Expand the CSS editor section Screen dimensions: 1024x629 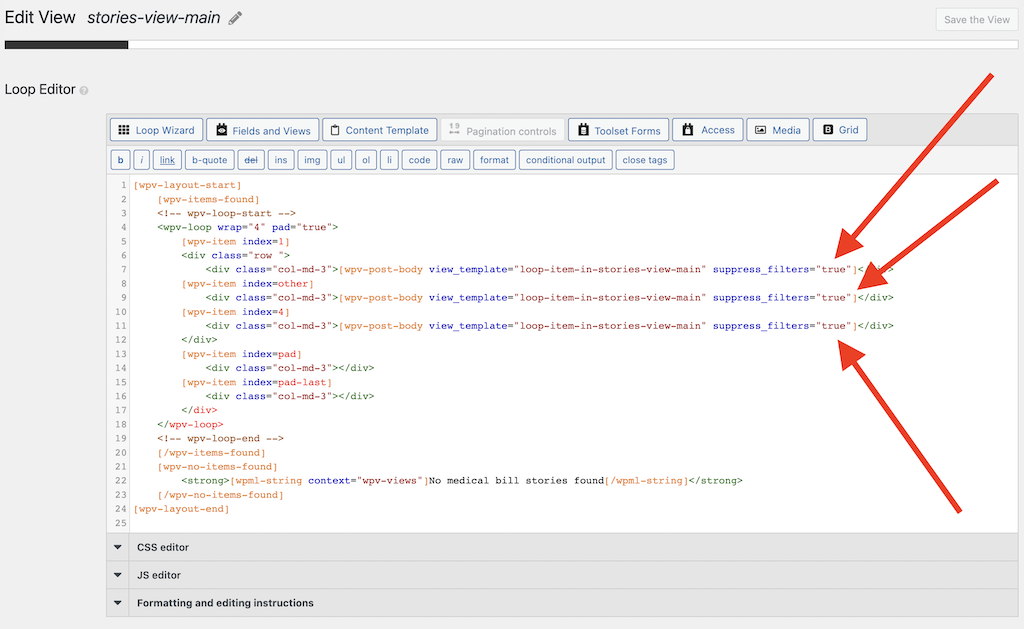(562, 547)
